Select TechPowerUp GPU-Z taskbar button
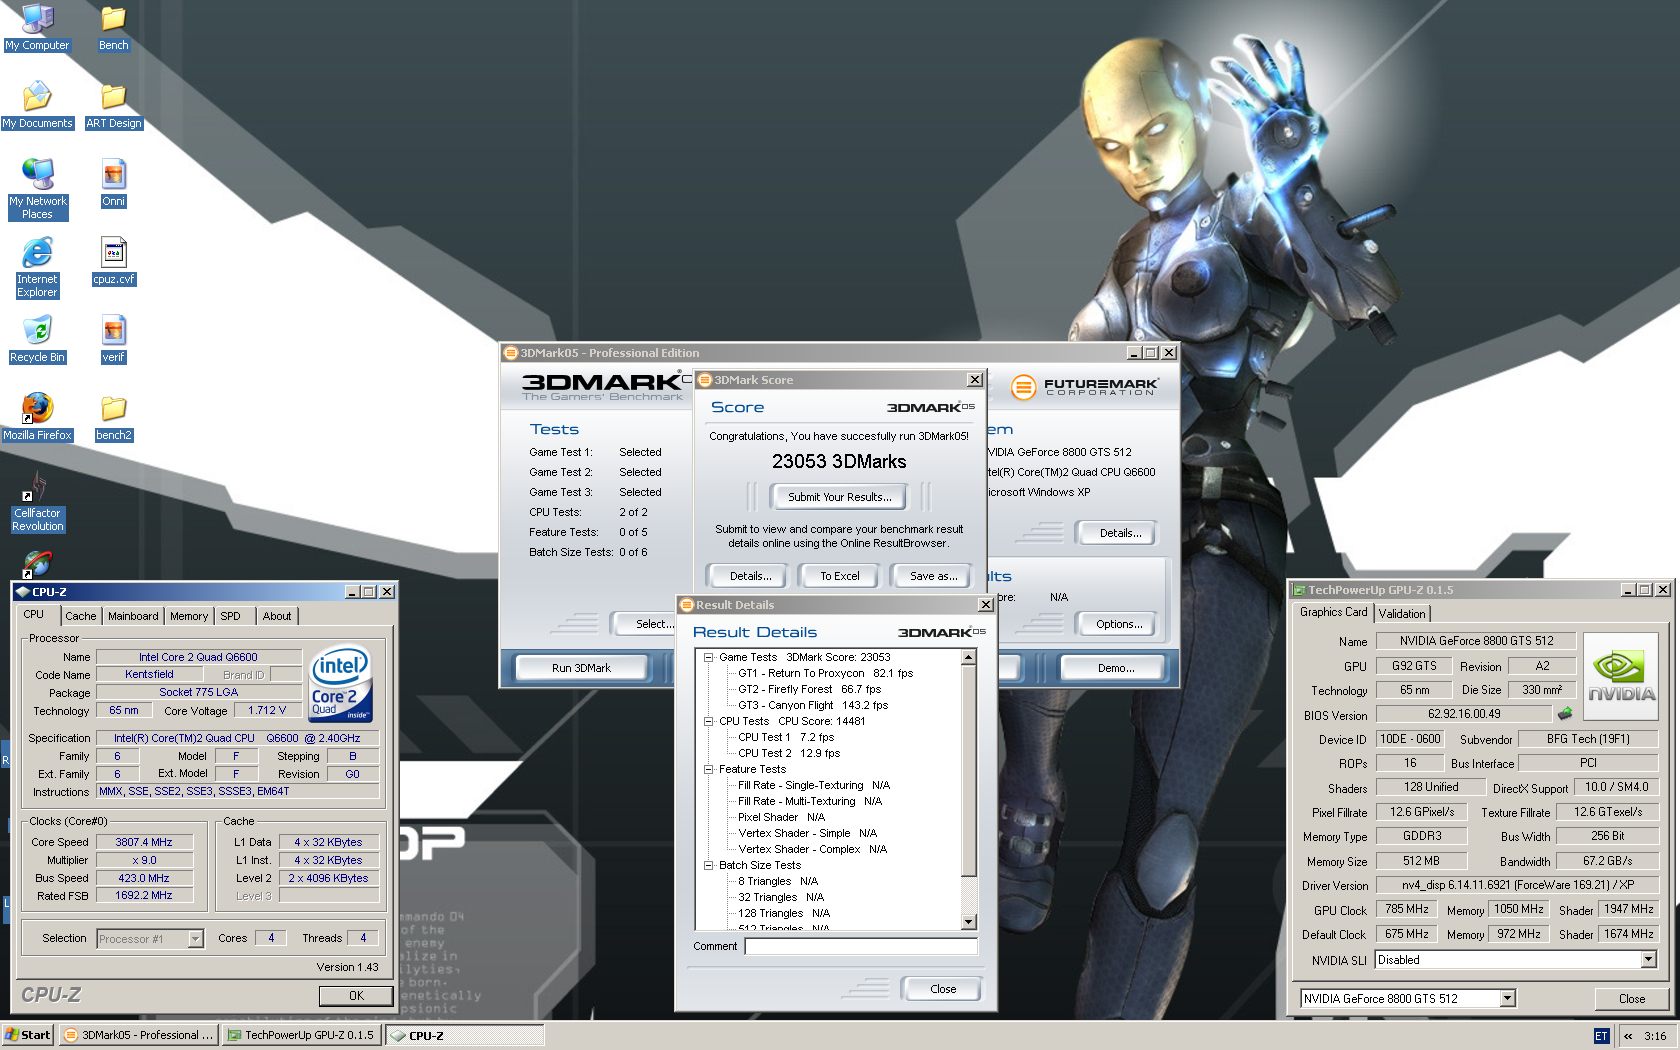 click(301, 1035)
